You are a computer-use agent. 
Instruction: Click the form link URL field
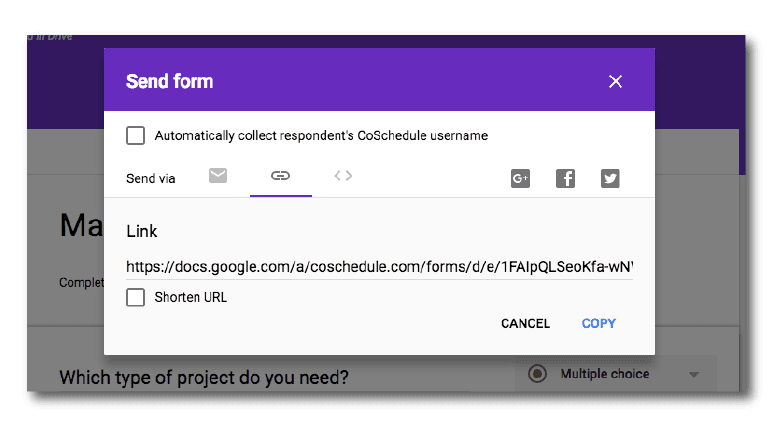[379, 267]
